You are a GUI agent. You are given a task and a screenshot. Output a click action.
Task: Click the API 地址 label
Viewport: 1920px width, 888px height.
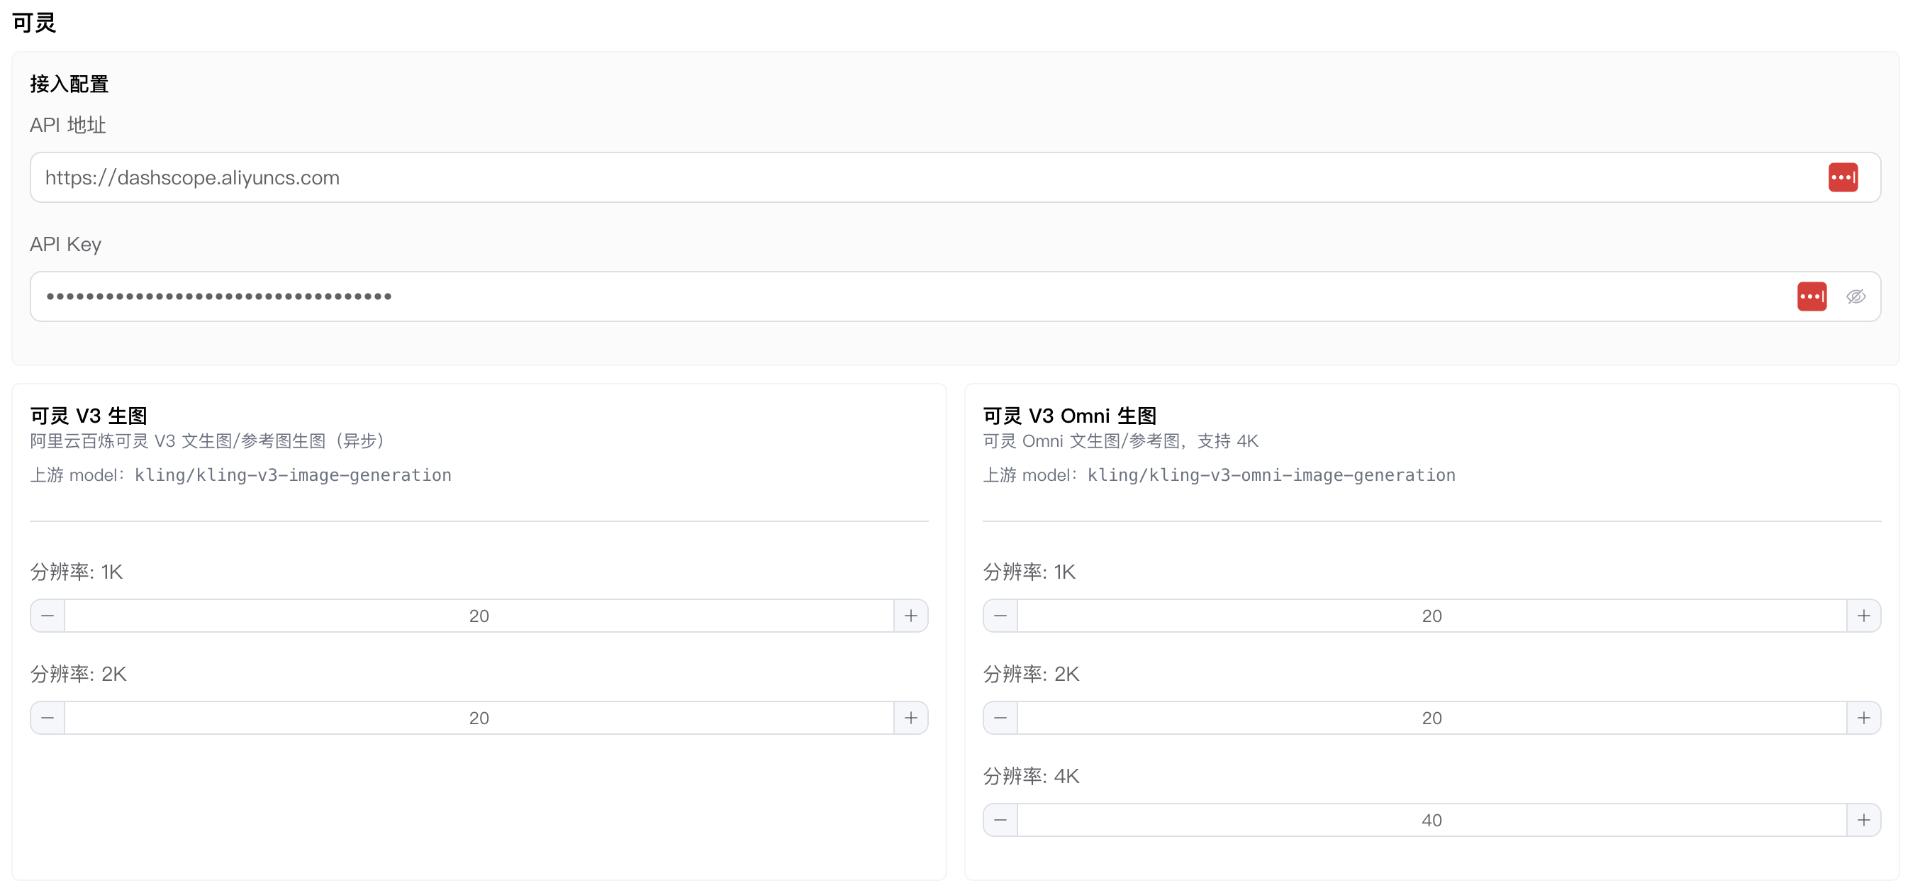tap(68, 125)
